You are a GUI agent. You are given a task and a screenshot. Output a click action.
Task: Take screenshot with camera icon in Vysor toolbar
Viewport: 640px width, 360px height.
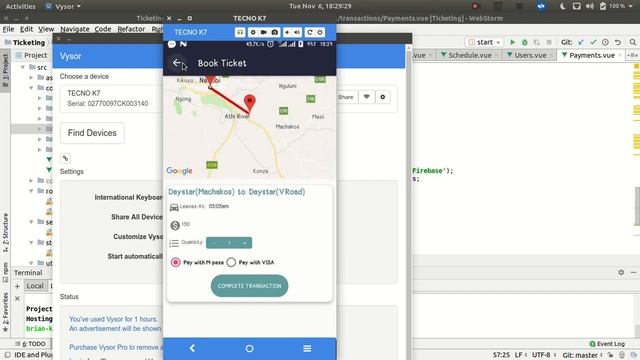coord(275,32)
